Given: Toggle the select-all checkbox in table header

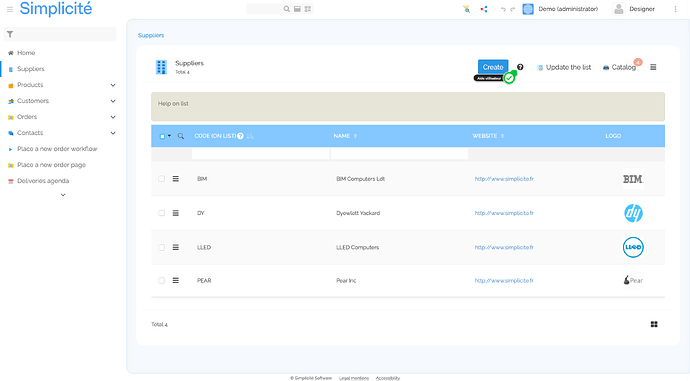Looking at the screenshot, I should tap(162, 136).
